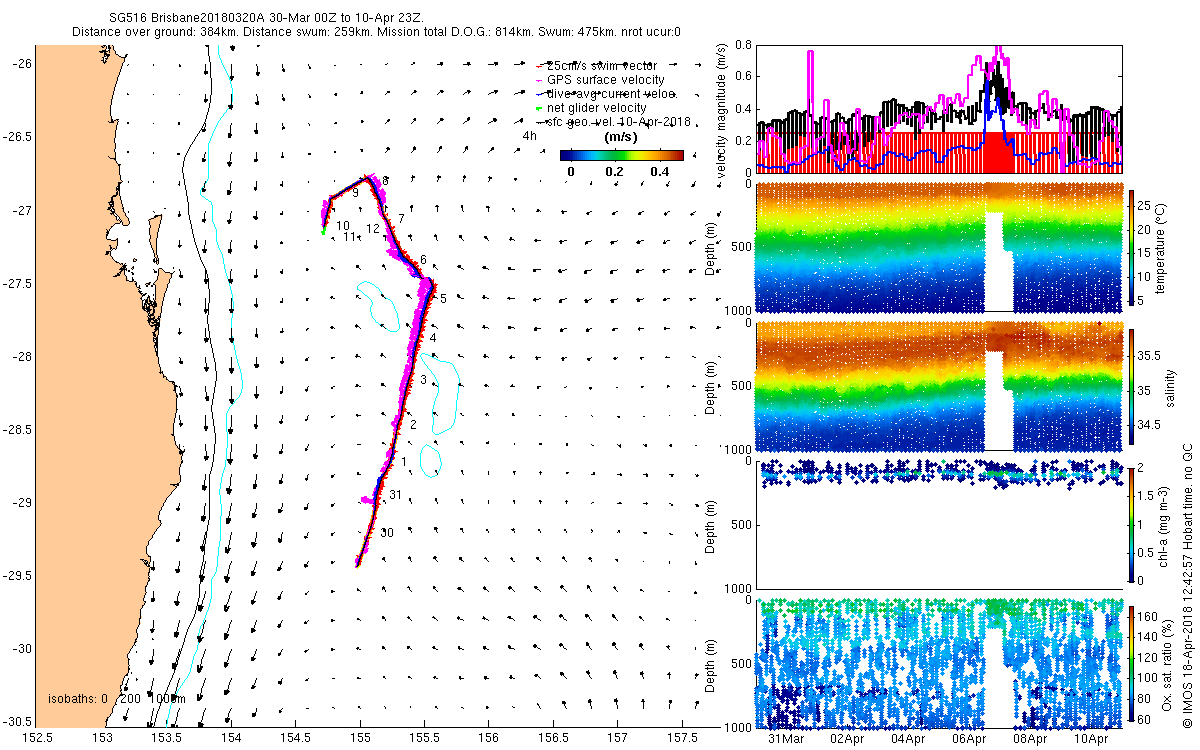Image resolution: width=1200 pixels, height=750 pixels.
Task: Click the 'isobaths: 0 200 000m' label
Action: pos(118,698)
